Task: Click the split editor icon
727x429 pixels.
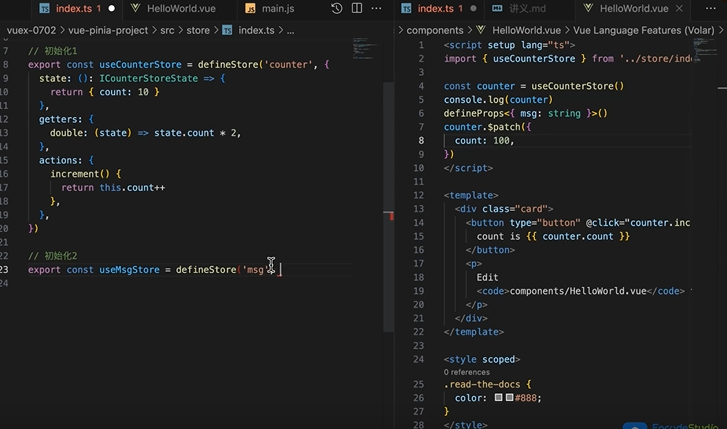Action: click(357, 8)
